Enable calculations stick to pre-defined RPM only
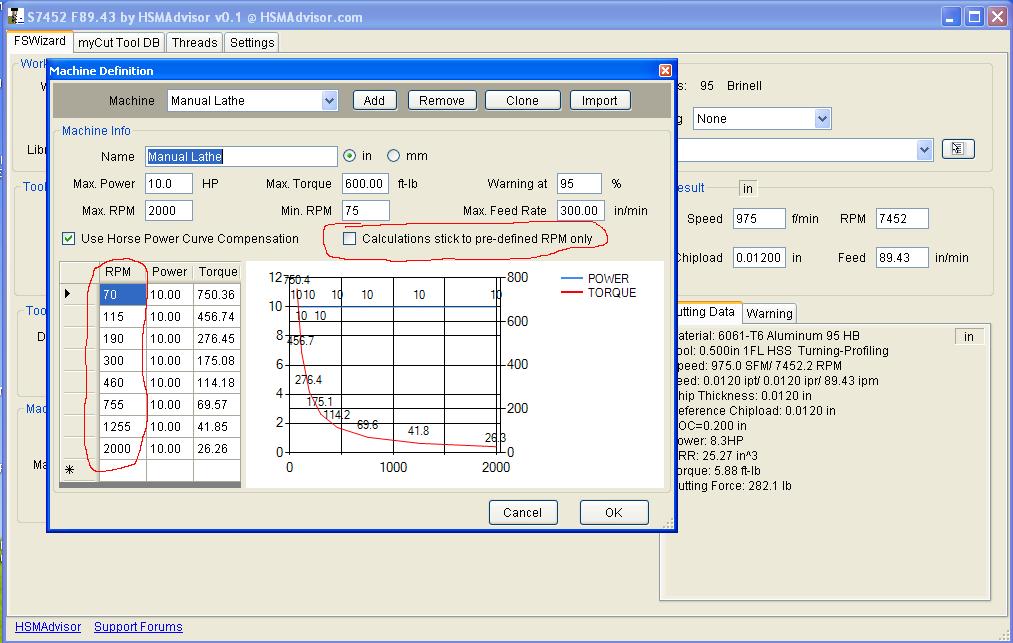1013x643 pixels. (x=350, y=239)
